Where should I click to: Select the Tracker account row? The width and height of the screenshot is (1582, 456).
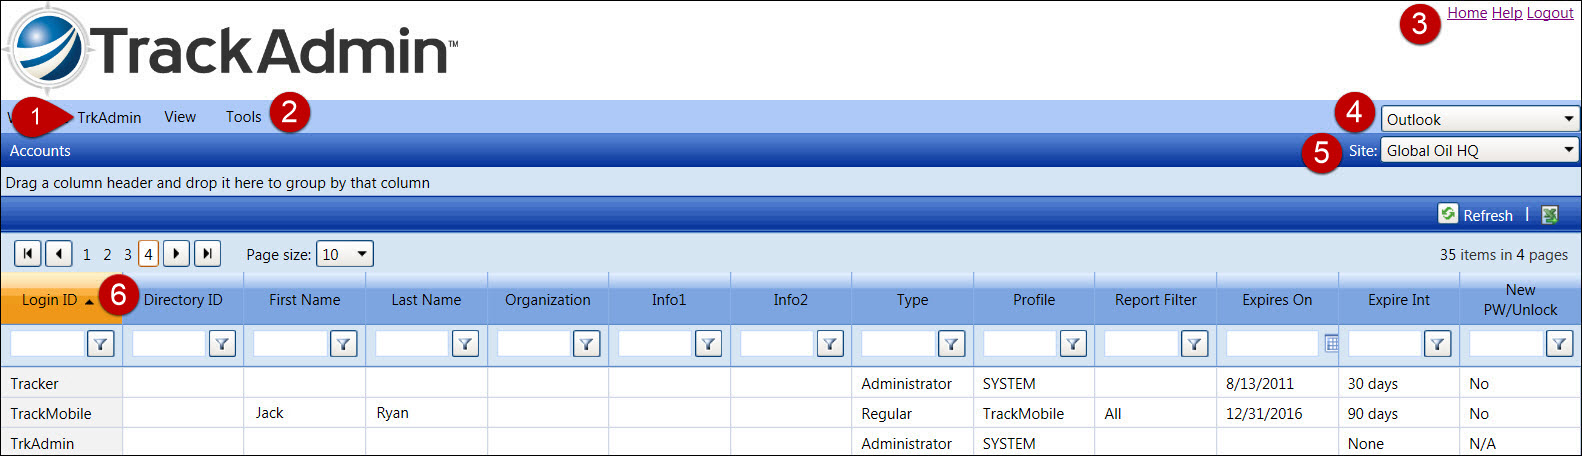[x=790, y=383]
